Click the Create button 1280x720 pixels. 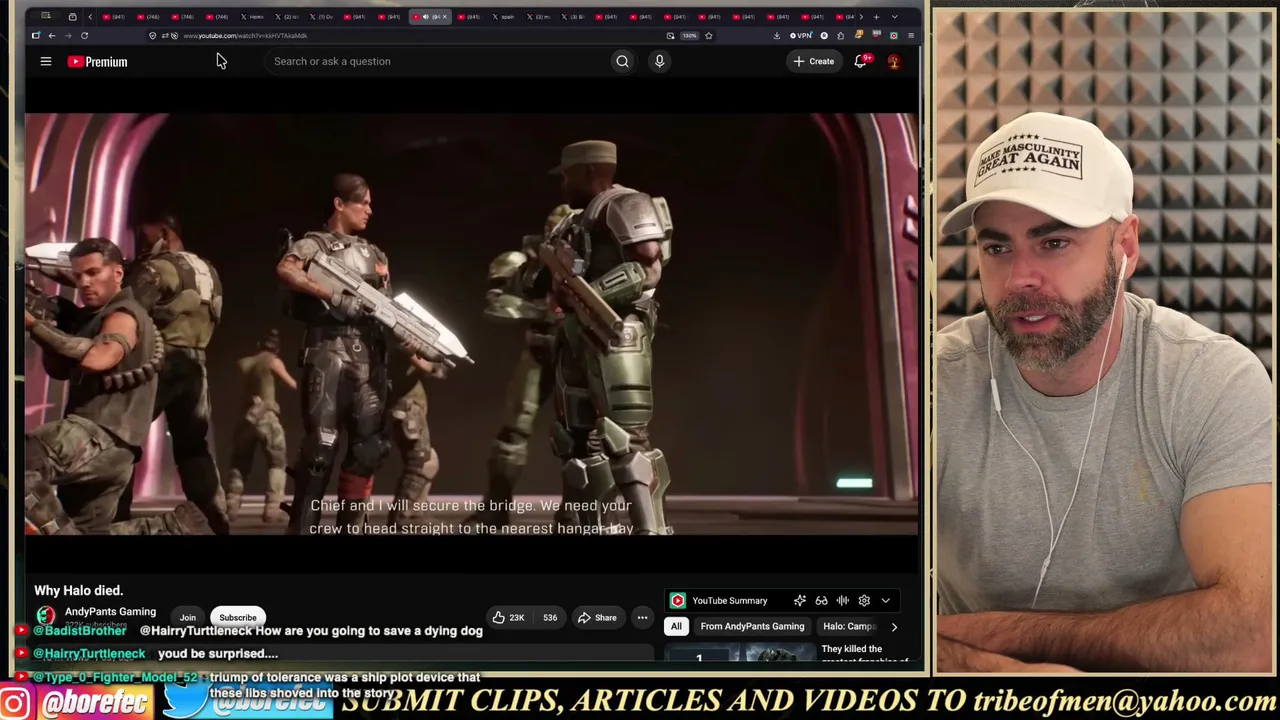(x=813, y=61)
